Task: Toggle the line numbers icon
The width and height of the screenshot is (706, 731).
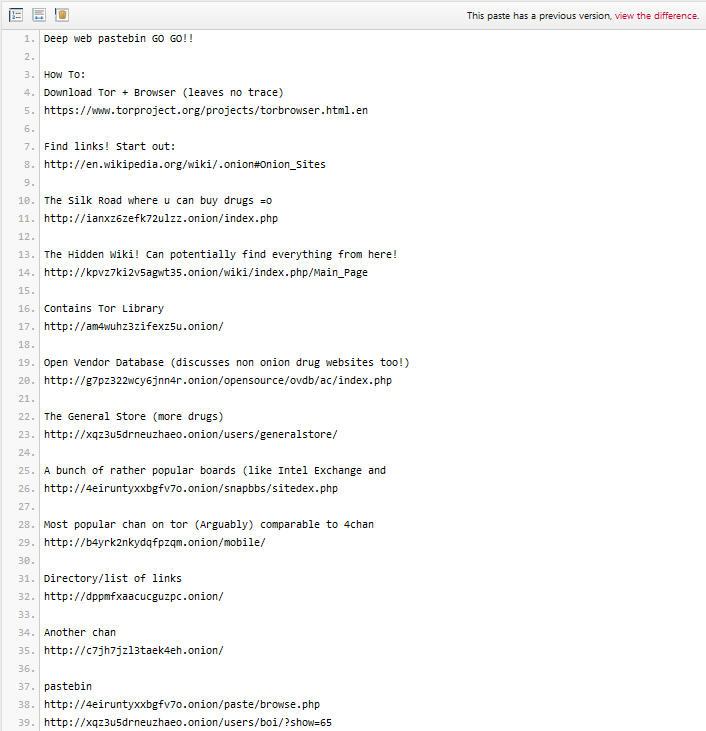Action: [16, 15]
